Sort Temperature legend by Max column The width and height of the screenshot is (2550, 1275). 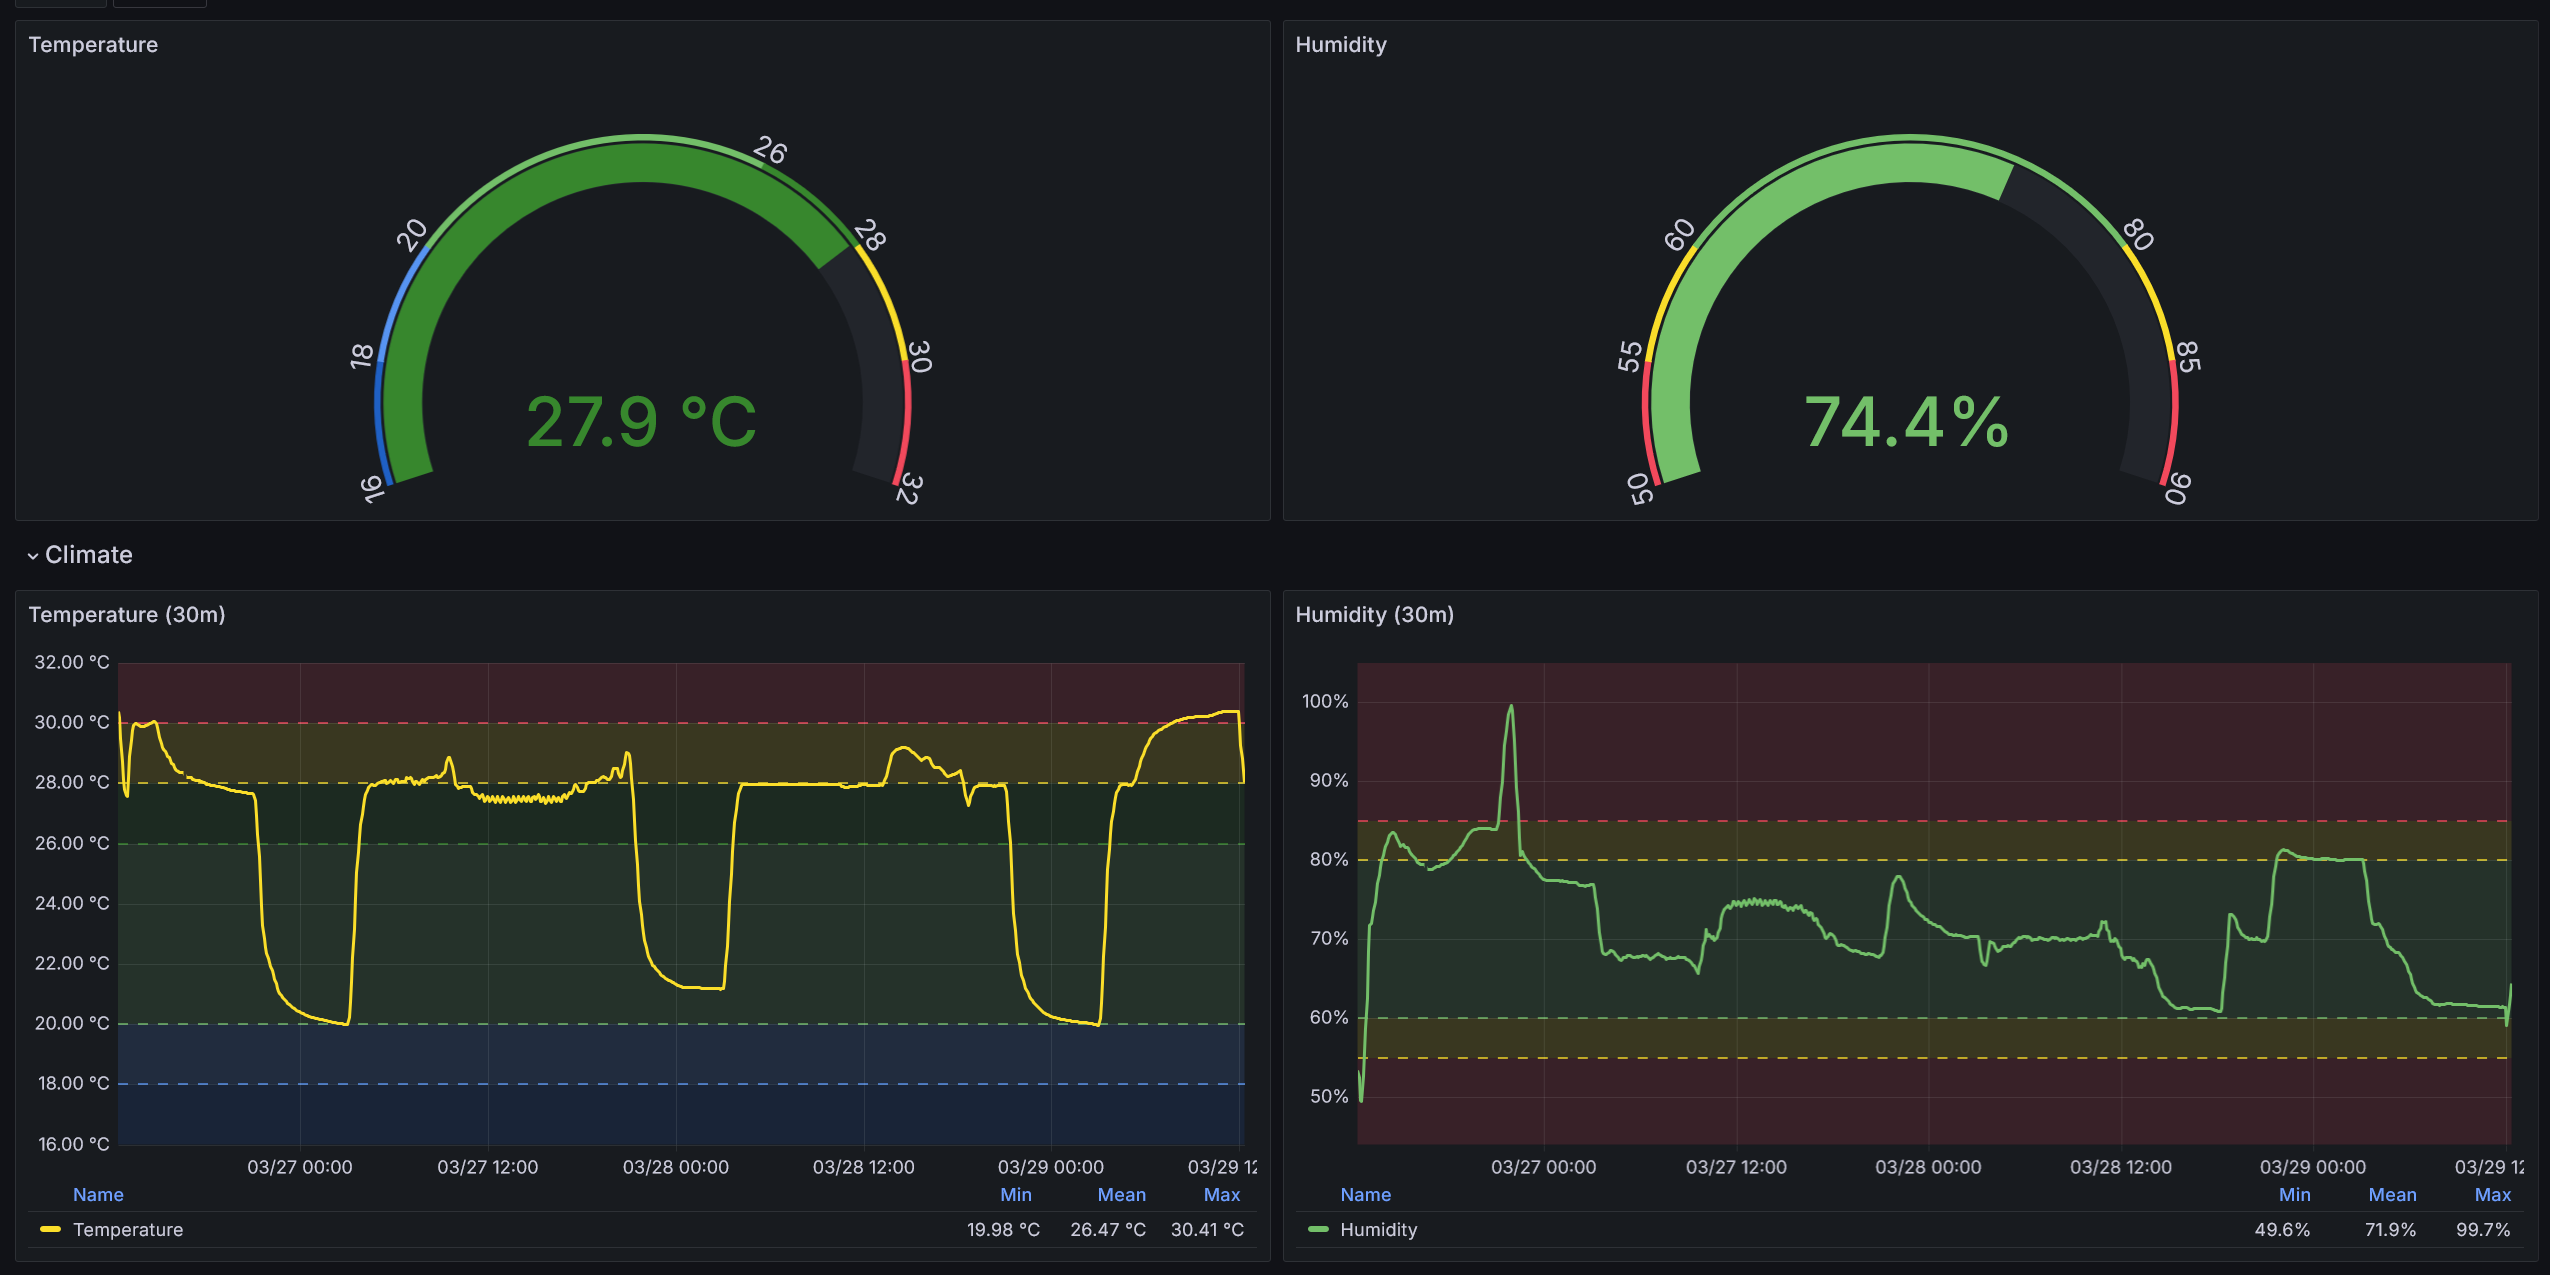[1221, 1195]
